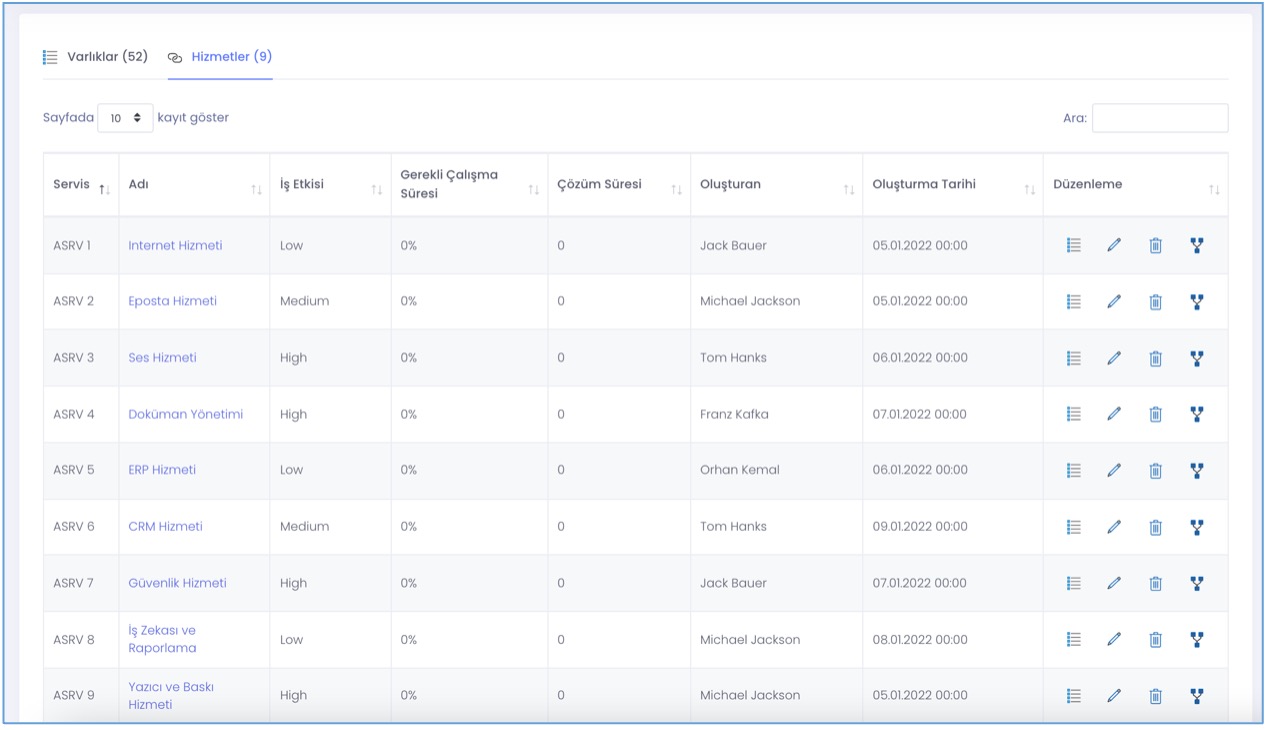The image size is (1265, 730).
Task: Open the records-per-page dropdown showing 10
Action: pyautogui.click(x=125, y=118)
